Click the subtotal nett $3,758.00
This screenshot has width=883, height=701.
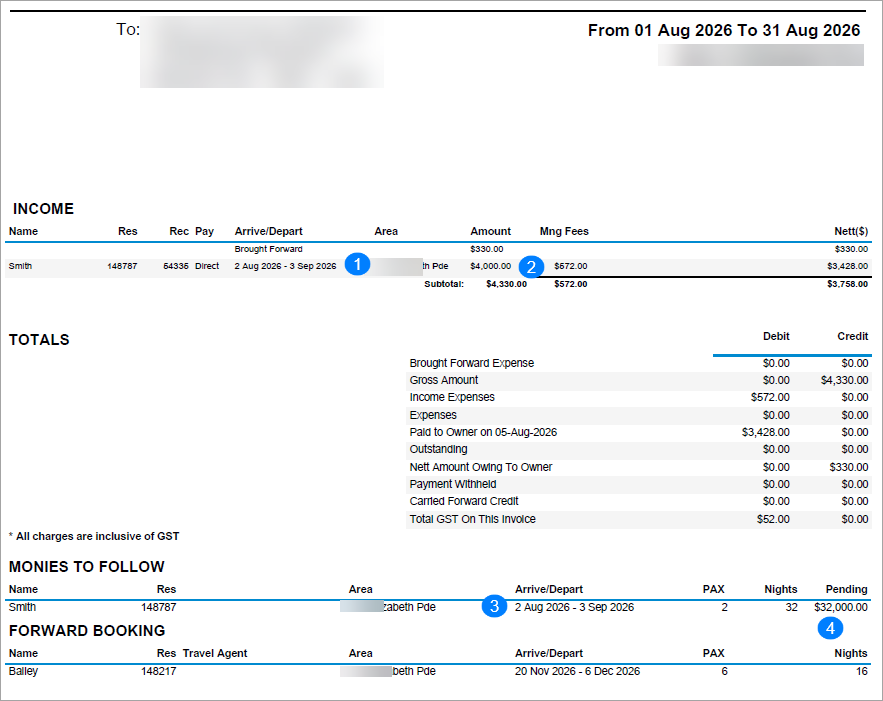(x=848, y=284)
